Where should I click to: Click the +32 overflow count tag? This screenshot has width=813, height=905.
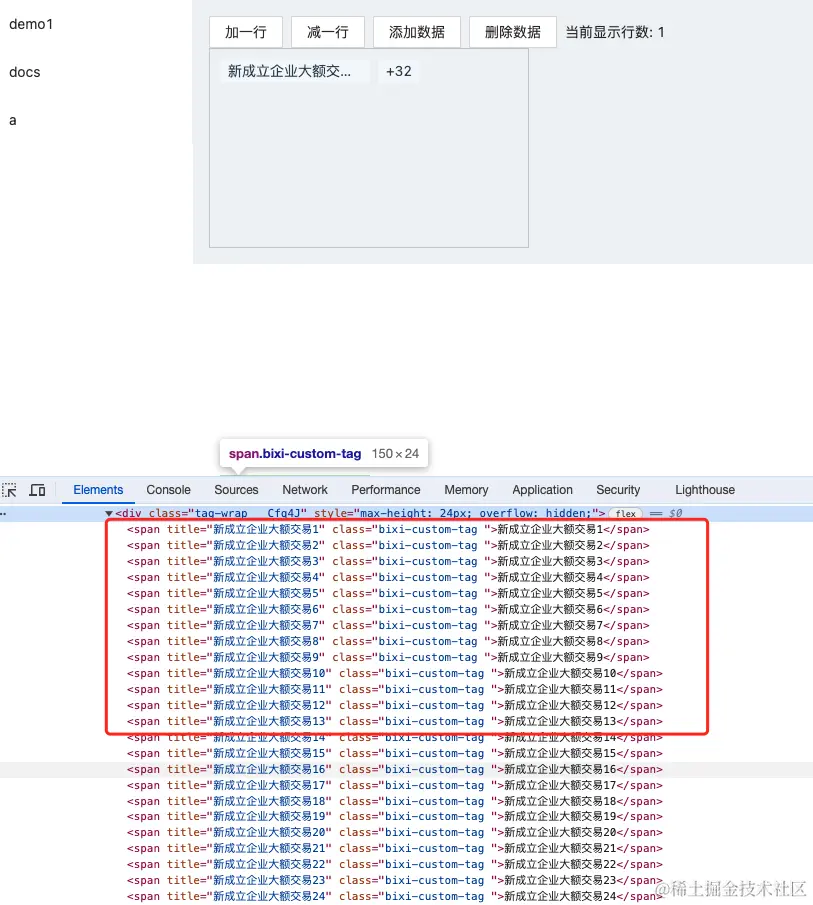(x=399, y=71)
